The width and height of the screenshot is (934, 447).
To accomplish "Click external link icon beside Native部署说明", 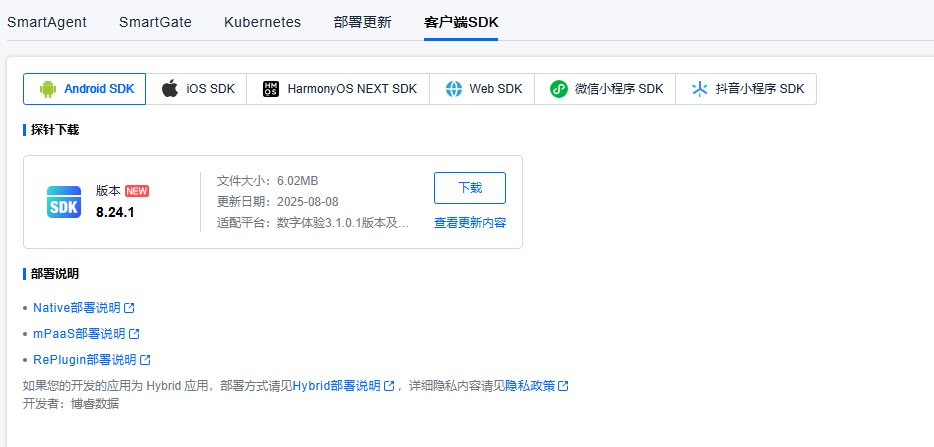I will point(129,308).
